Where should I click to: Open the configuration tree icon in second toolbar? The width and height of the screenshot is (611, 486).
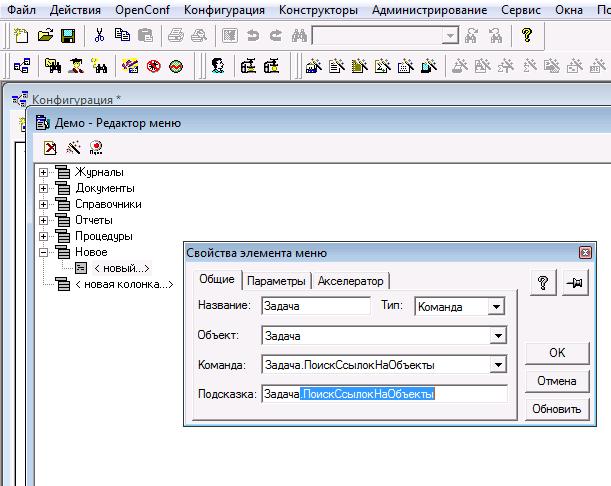pos(22,66)
